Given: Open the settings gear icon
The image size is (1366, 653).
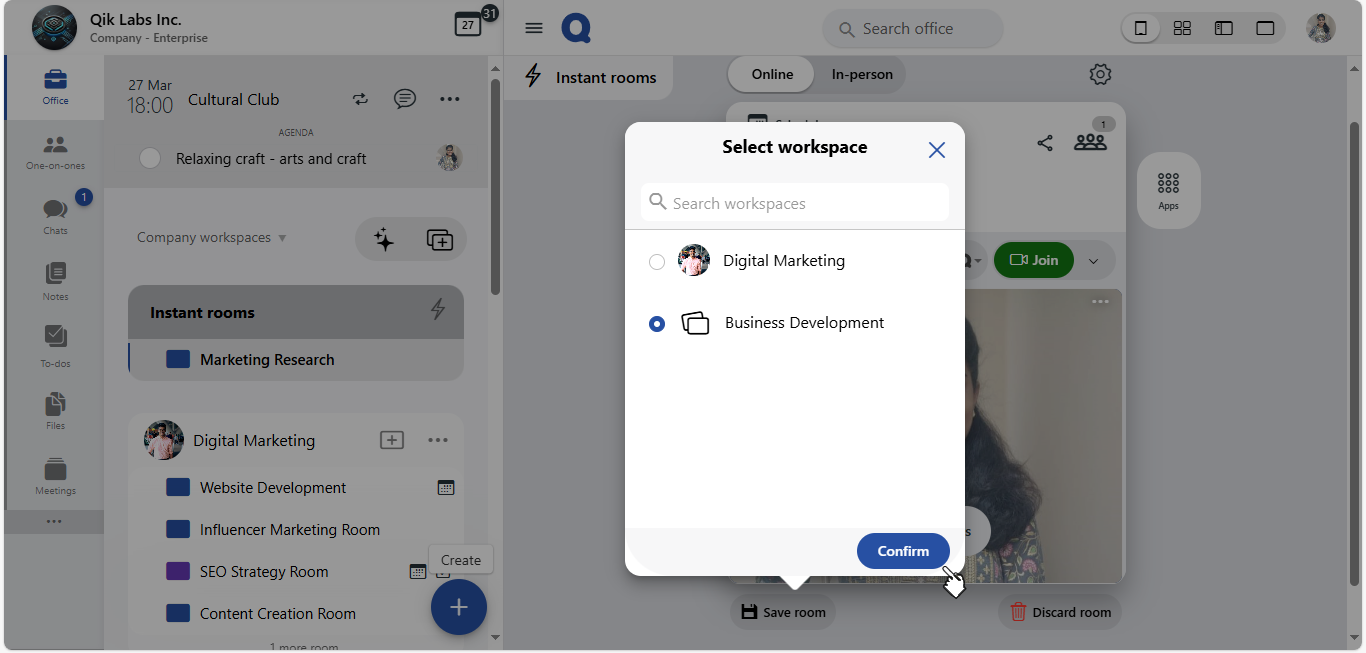Looking at the screenshot, I should click(1100, 74).
